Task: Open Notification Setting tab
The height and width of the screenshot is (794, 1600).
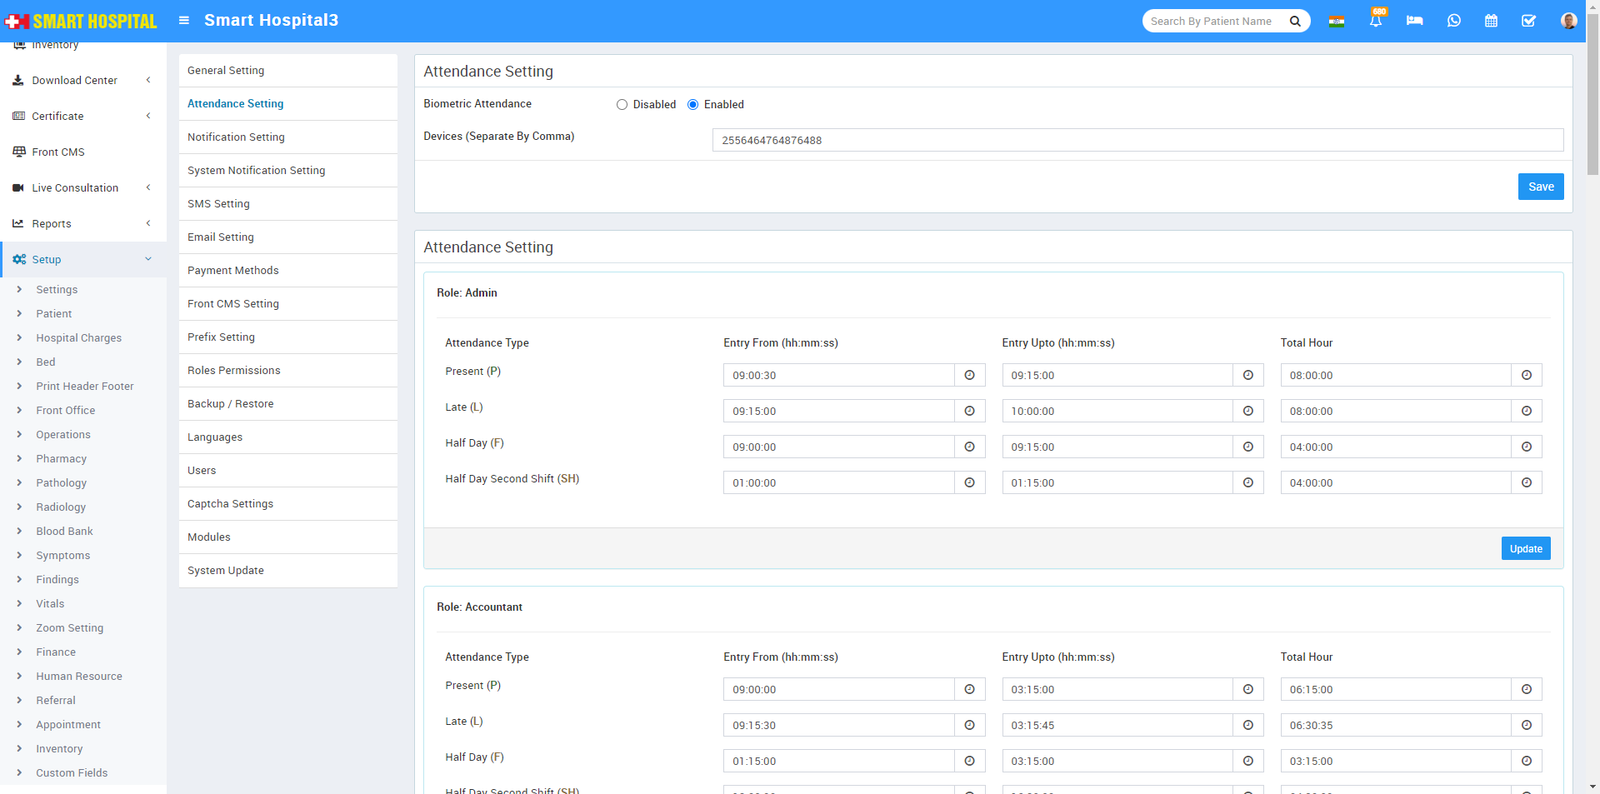Action: pyautogui.click(x=236, y=137)
